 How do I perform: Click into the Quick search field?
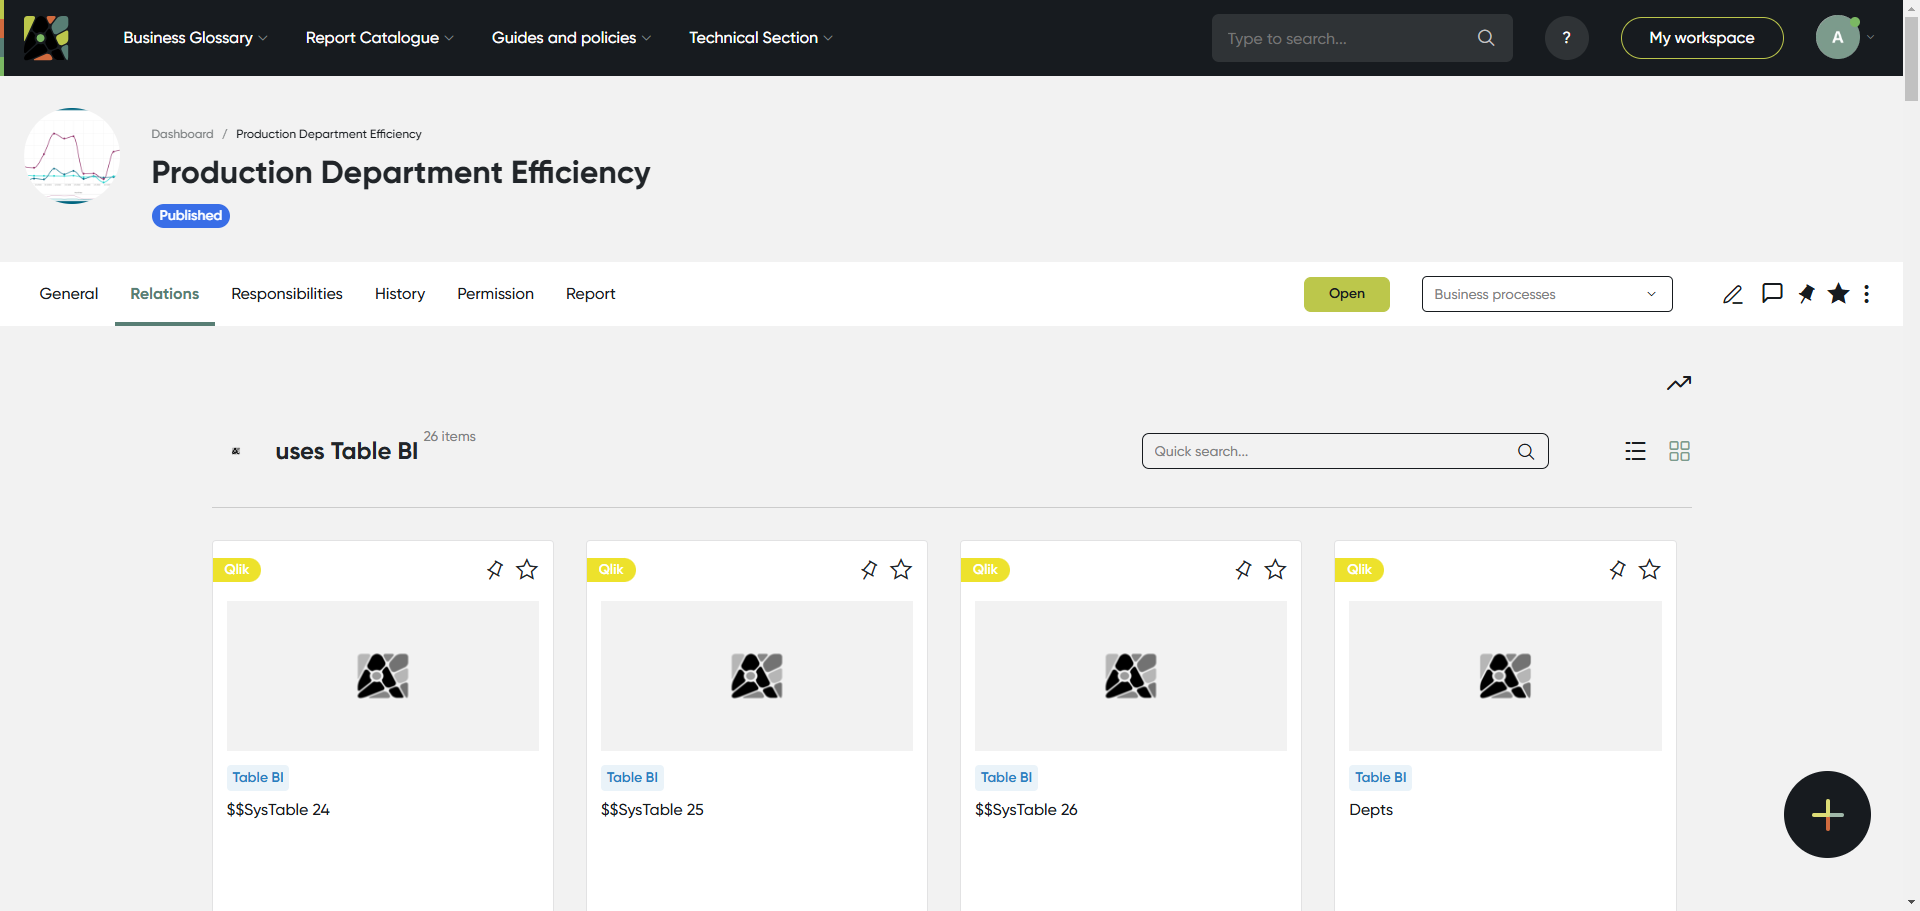point(1330,451)
